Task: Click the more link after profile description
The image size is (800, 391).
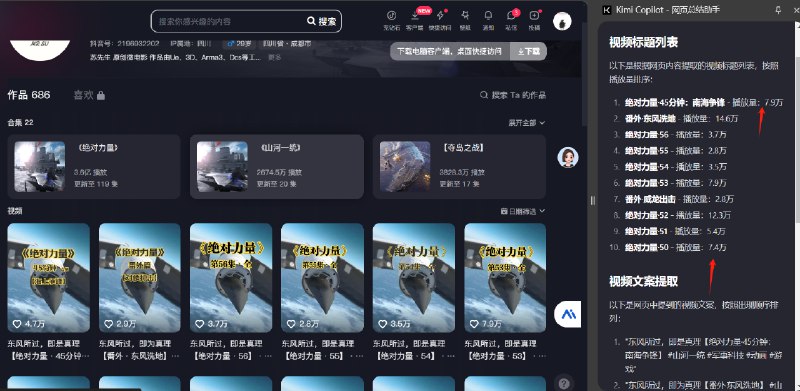Action: click(x=274, y=57)
